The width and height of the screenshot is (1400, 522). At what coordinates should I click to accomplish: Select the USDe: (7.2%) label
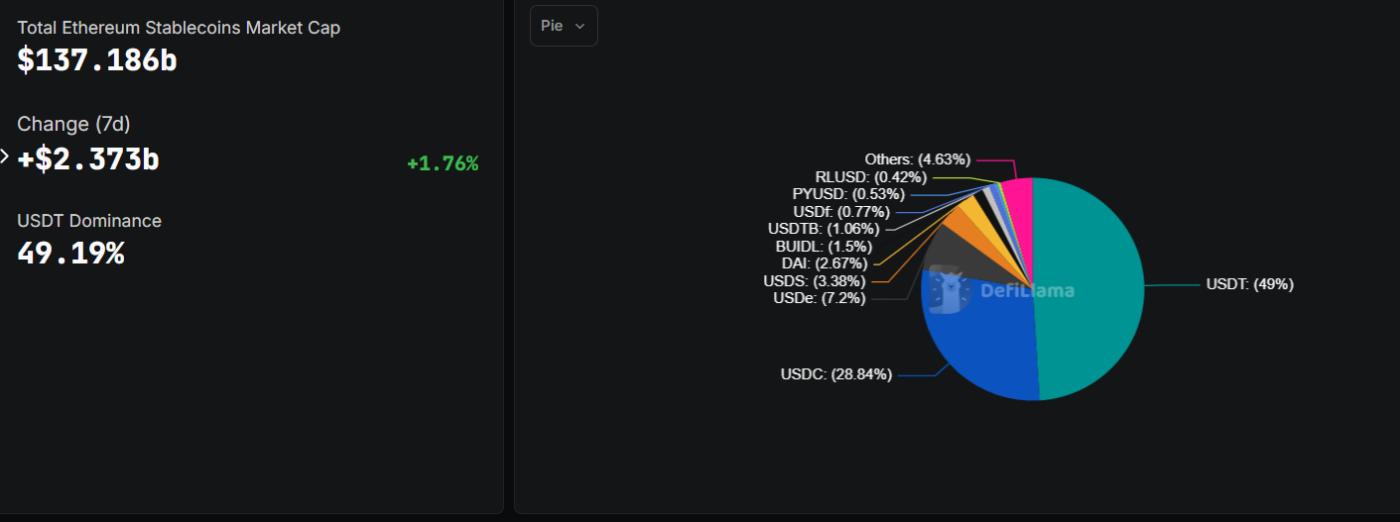coord(819,298)
